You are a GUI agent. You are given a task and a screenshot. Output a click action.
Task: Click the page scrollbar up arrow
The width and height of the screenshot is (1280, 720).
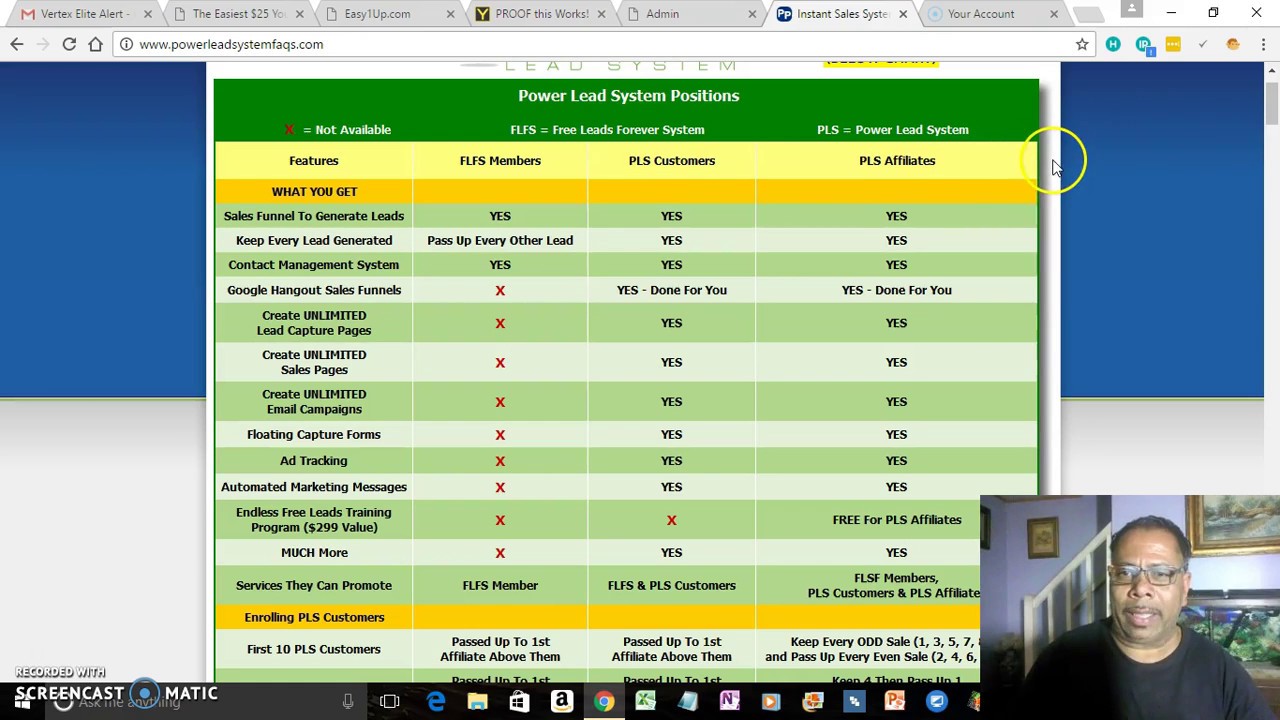click(1272, 70)
